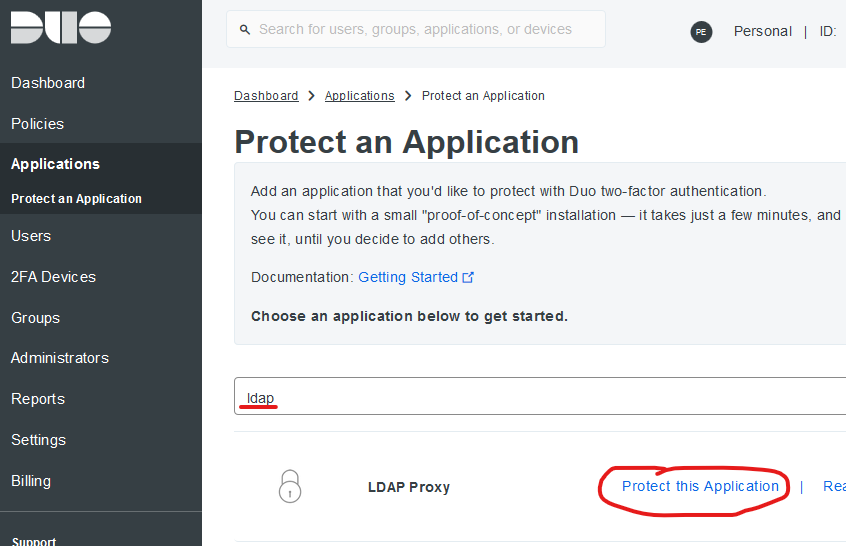Click the Applications breadcrumb link
This screenshot has height=546, width=846.
[359, 96]
